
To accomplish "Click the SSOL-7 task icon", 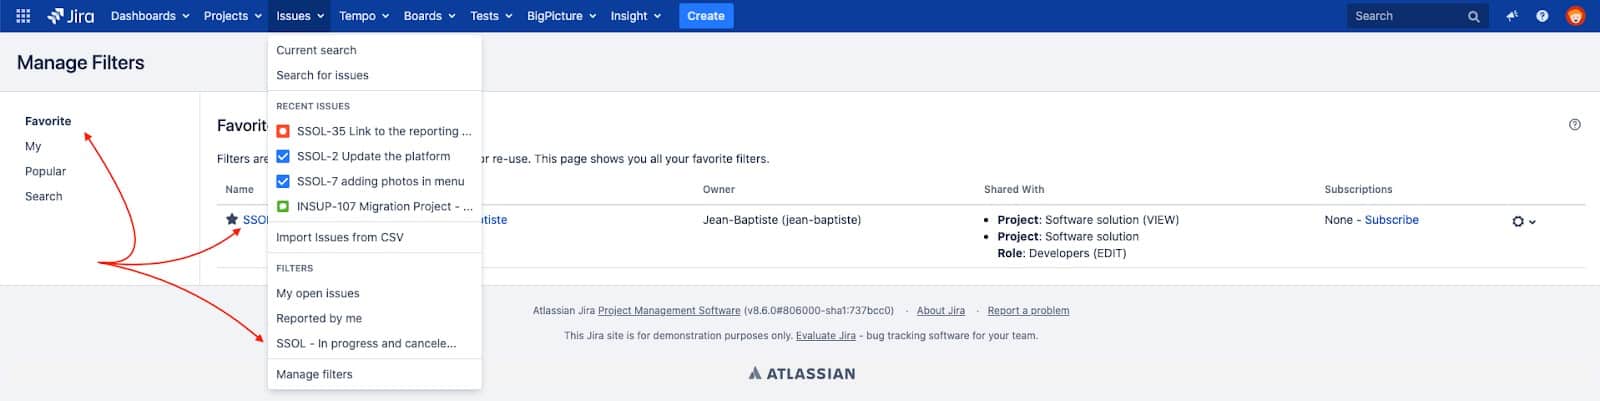I will tap(283, 181).
